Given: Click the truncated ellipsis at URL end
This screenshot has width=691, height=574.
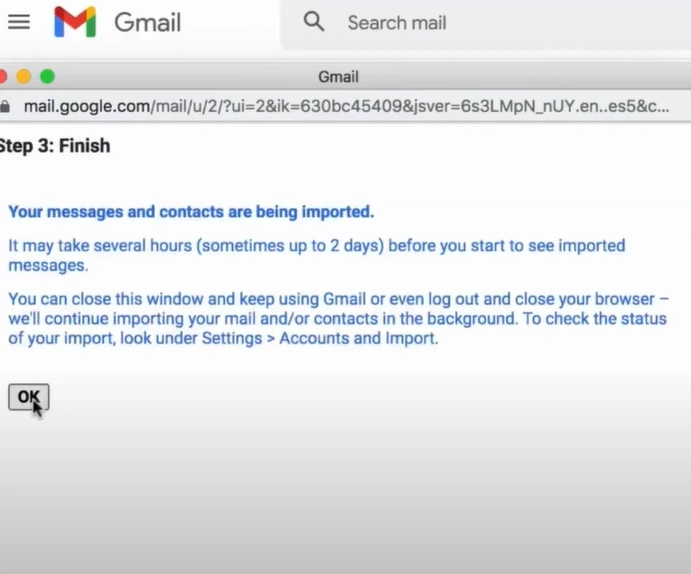Looking at the screenshot, I should 661,107.
